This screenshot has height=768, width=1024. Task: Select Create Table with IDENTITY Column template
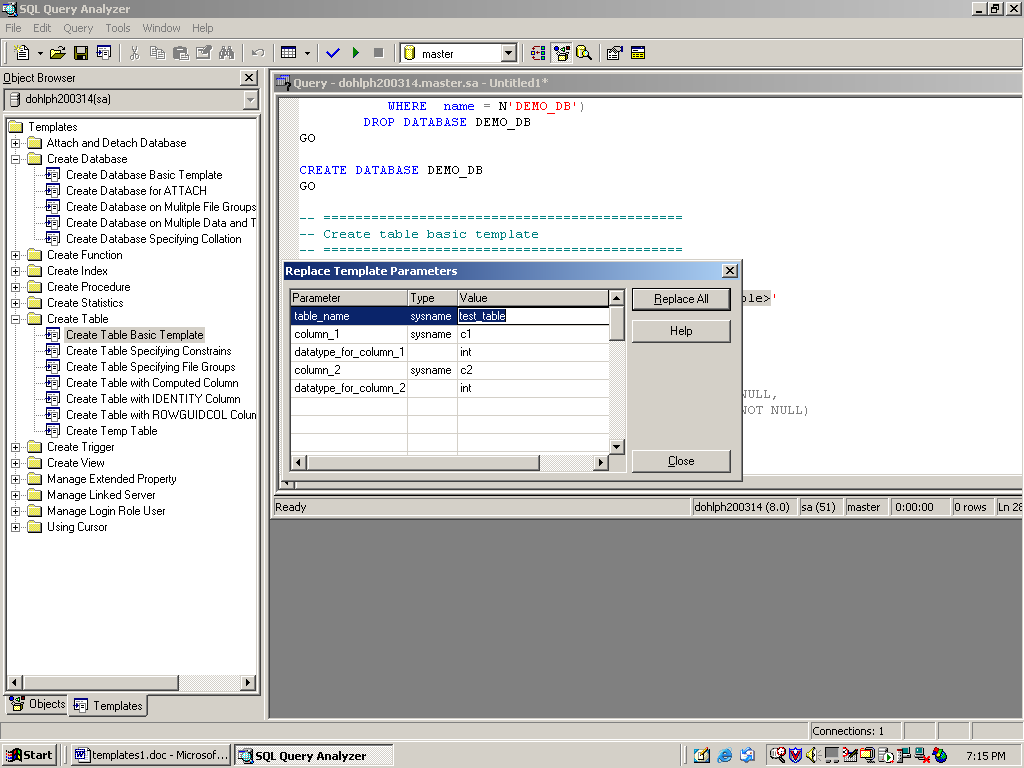153,399
